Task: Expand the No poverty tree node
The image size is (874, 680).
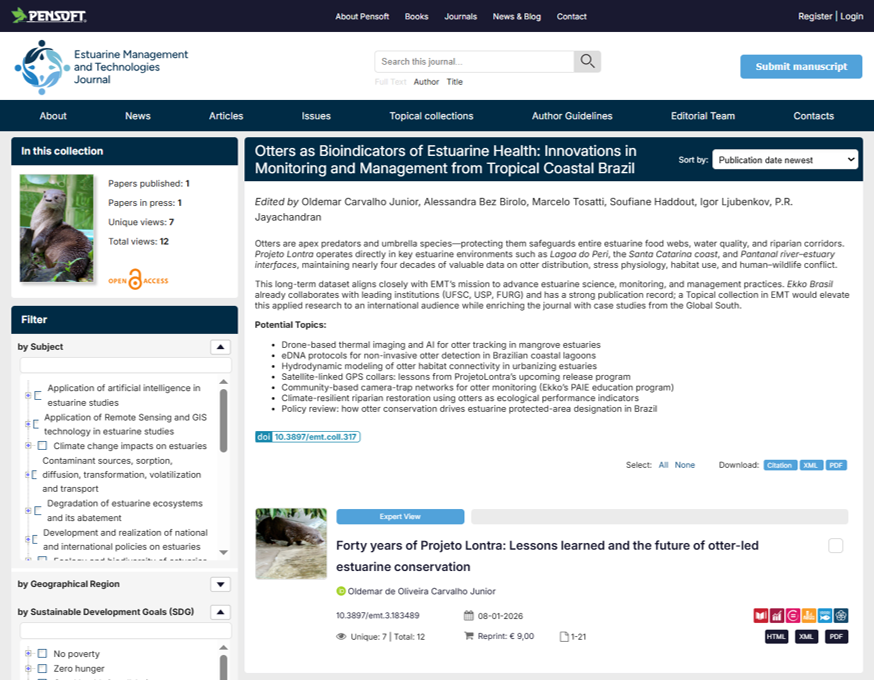Action: [x=28, y=653]
